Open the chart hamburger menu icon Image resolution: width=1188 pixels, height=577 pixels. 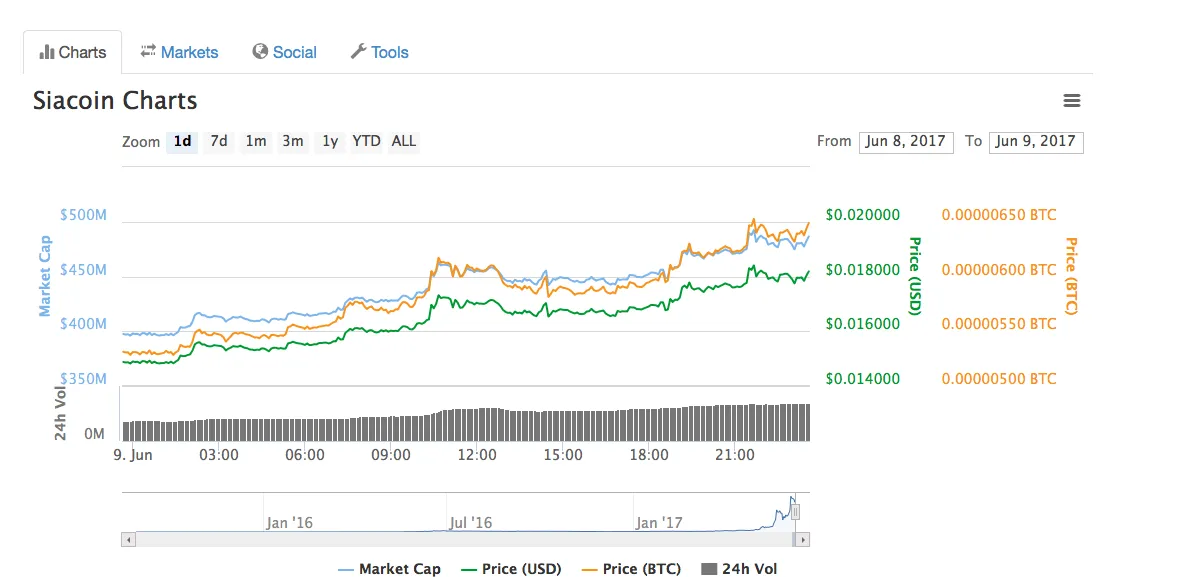[x=1071, y=101]
